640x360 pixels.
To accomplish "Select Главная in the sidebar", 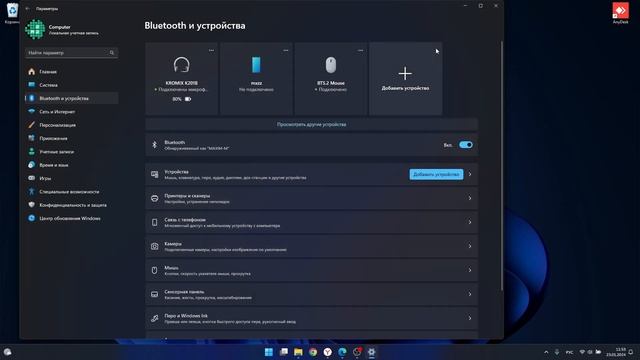I will coord(71,71).
